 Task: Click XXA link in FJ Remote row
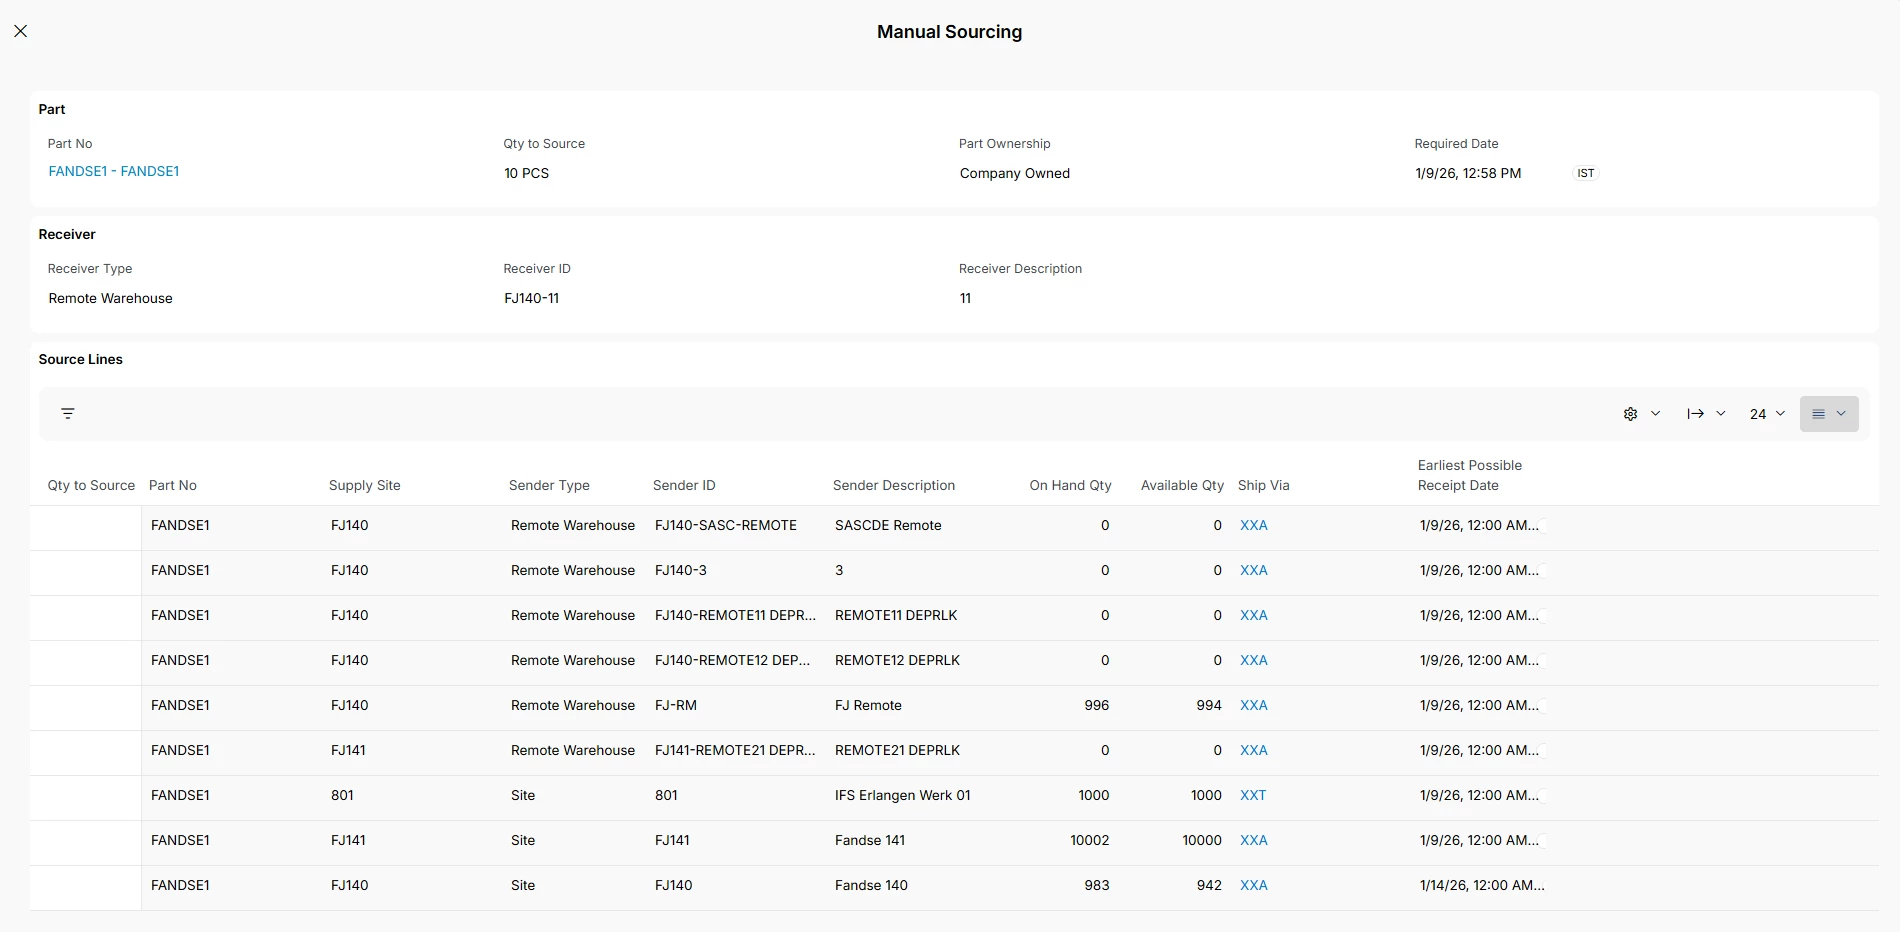pos(1253,705)
